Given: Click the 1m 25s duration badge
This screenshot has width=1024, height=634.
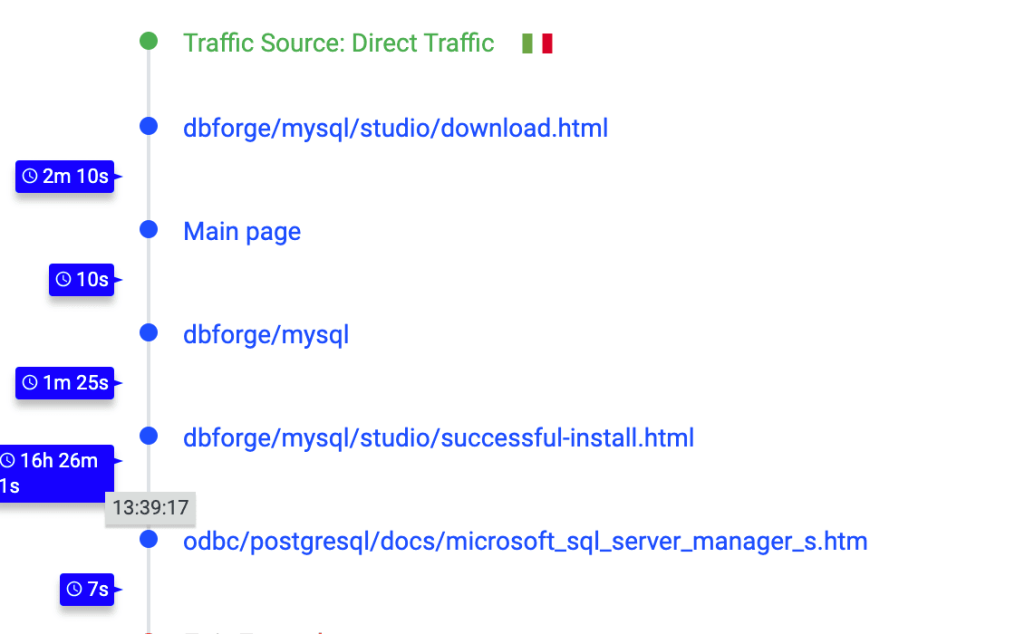Looking at the screenshot, I should pos(65,383).
